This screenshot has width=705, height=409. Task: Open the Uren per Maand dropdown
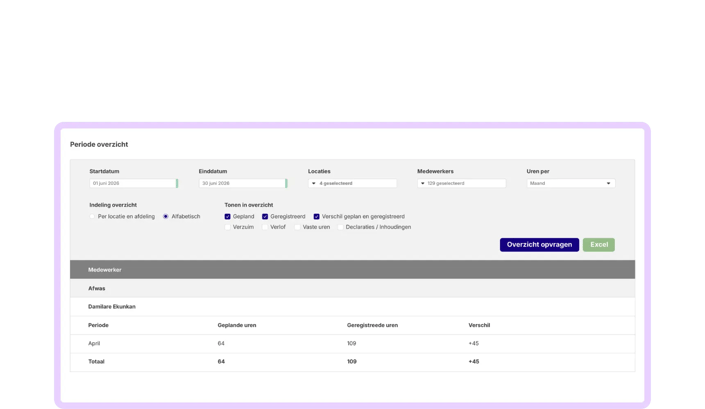tap(571, 183)
